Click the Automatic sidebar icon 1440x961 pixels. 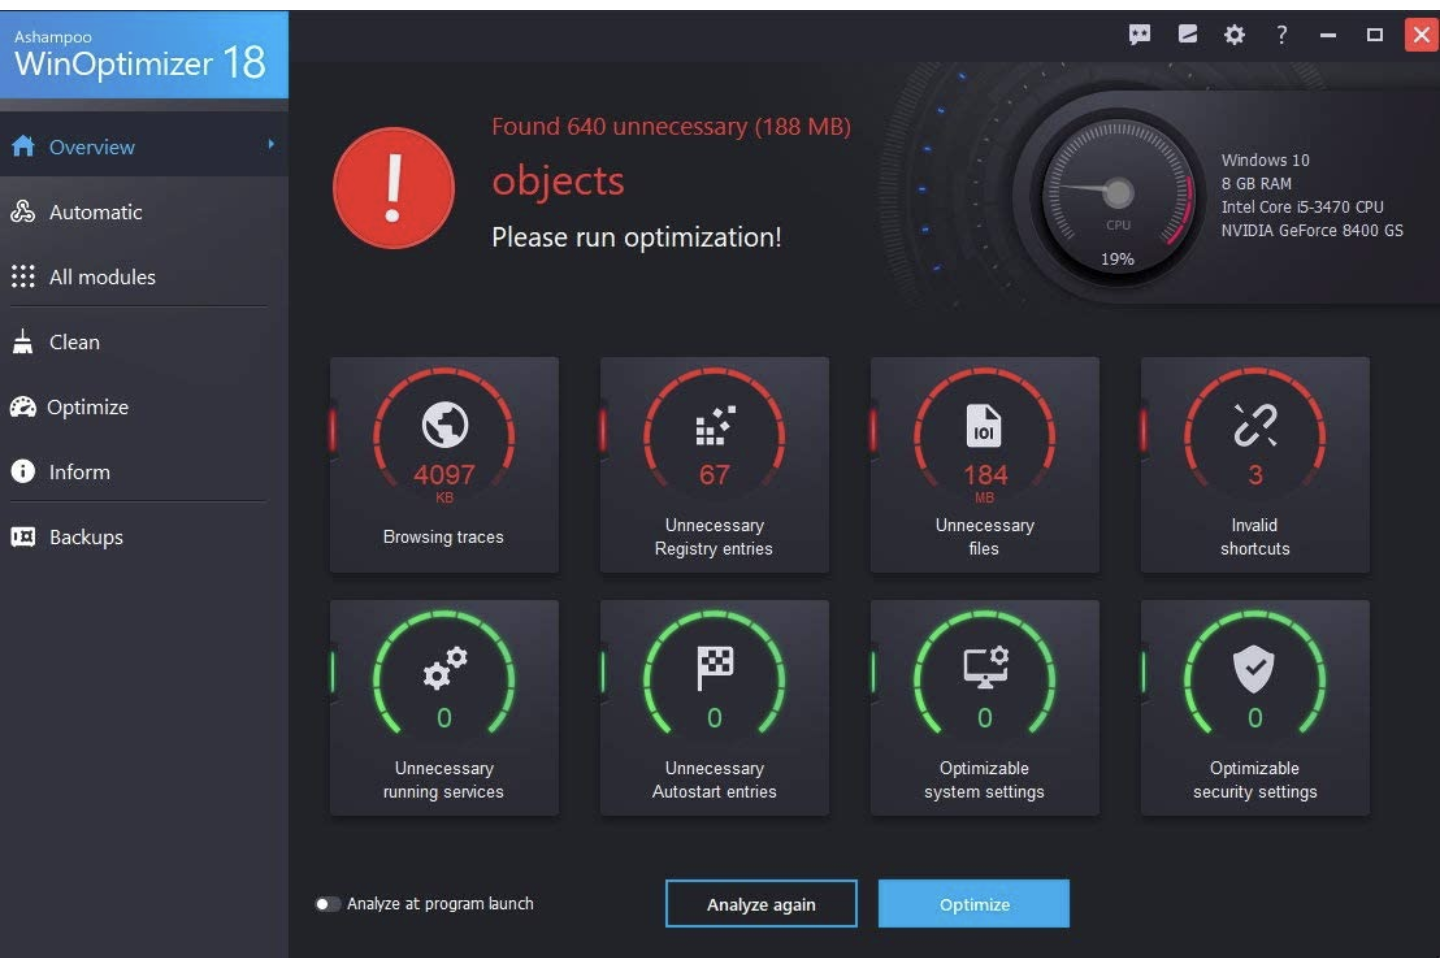click(x=23, y=212)
